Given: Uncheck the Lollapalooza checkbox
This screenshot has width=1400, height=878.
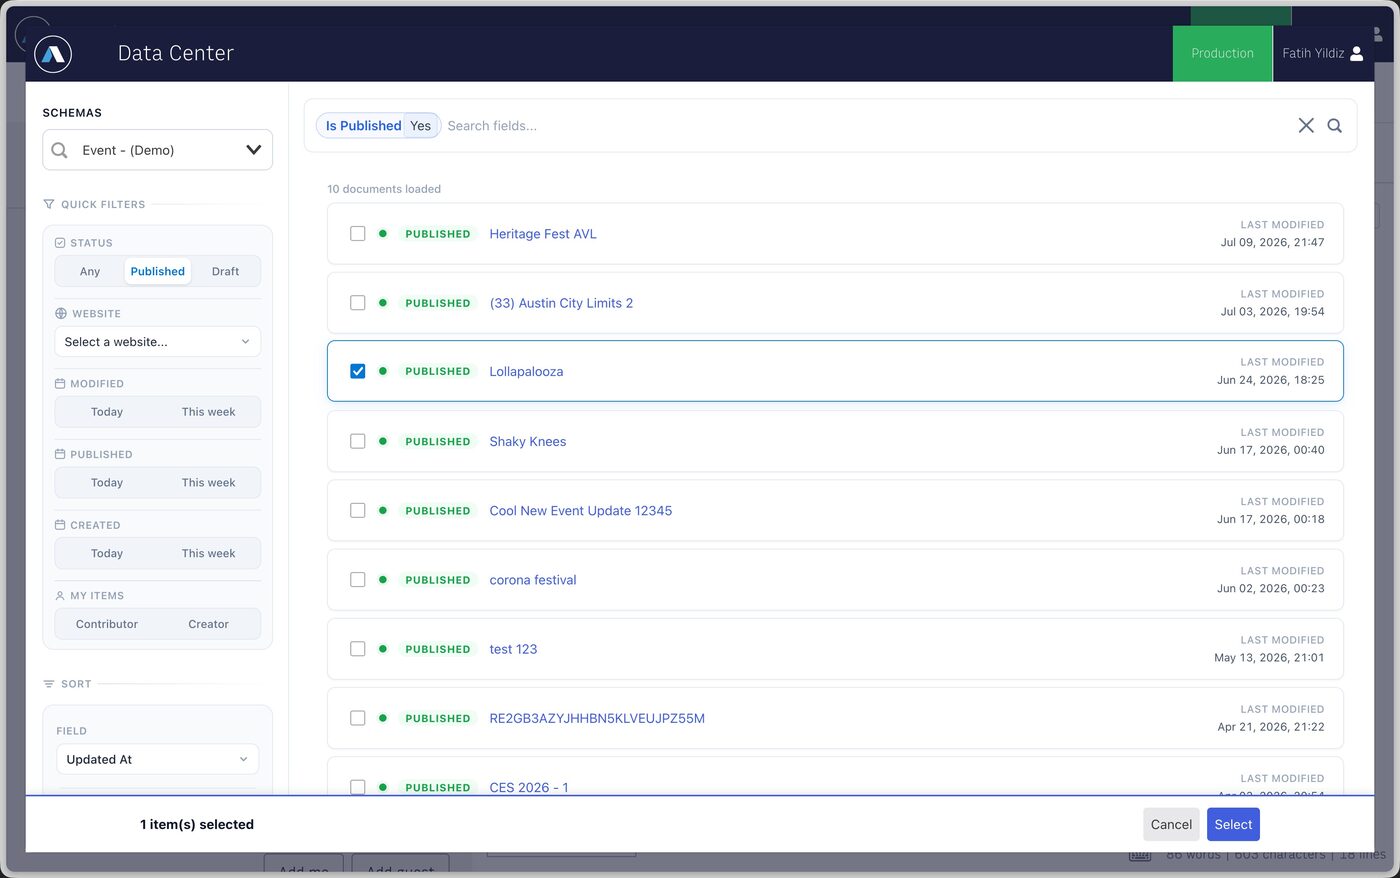Looking at the screenshot, I should coord(357,371).
